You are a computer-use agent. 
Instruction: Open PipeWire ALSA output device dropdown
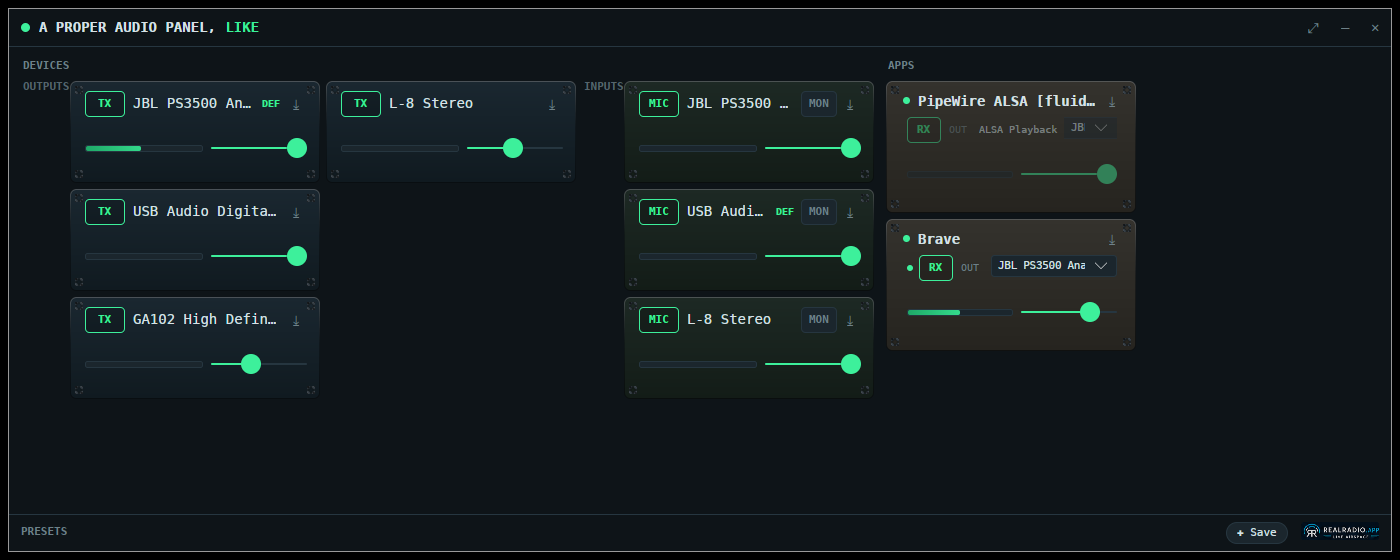pos(1091,128)
